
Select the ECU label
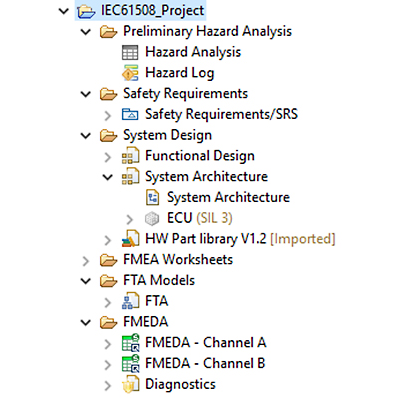tap(180, 218)
